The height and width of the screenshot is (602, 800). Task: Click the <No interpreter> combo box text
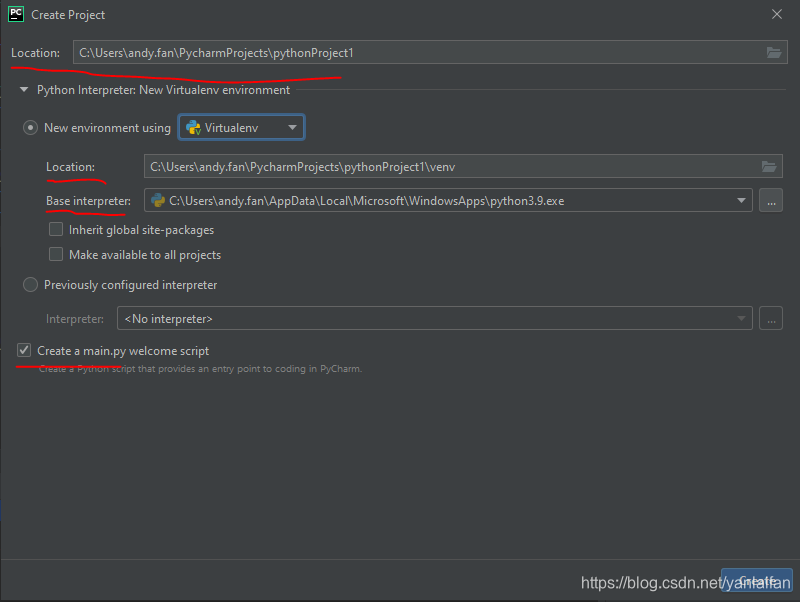[x=168, y=319]
